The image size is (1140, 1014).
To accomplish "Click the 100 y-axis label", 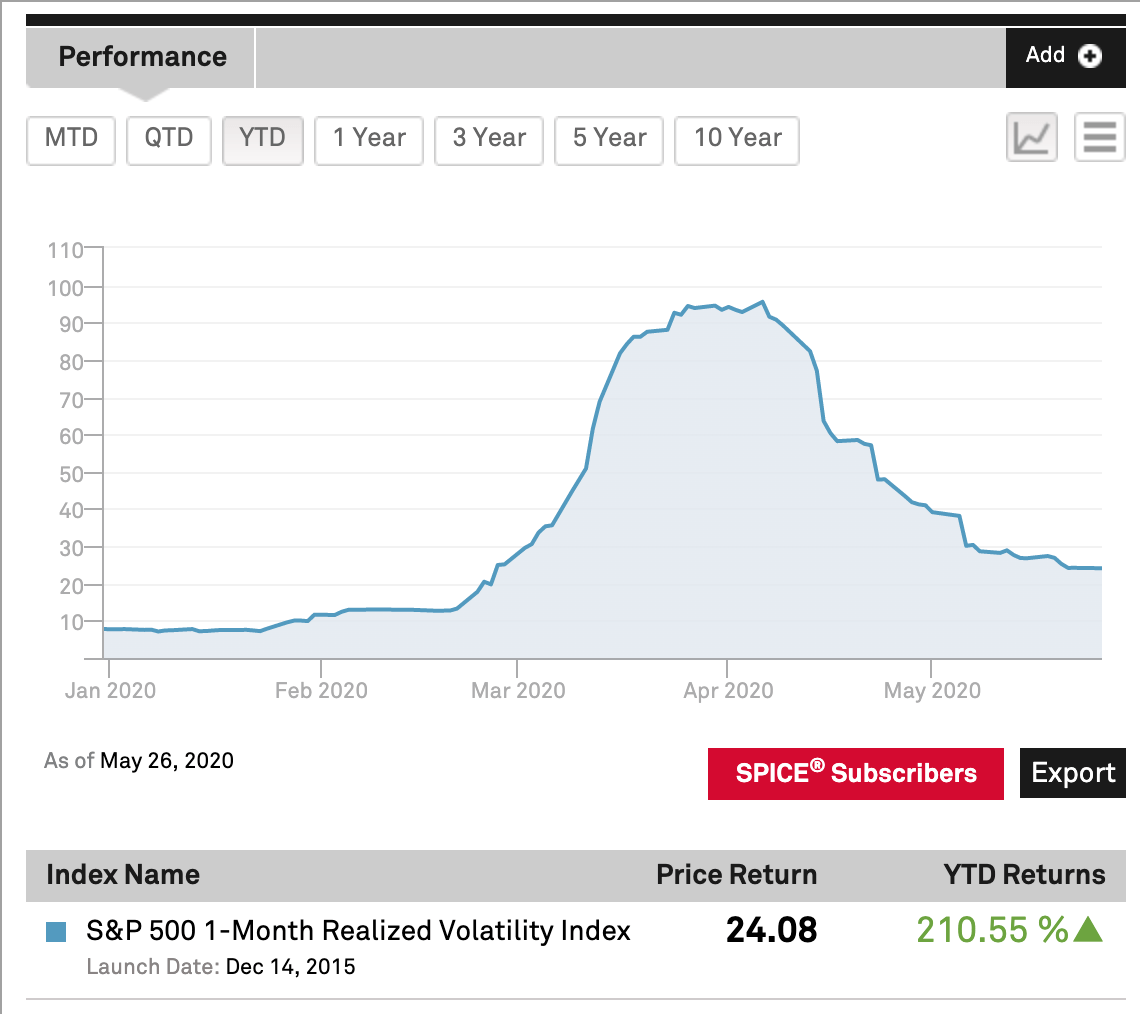I will pos(65,289).
